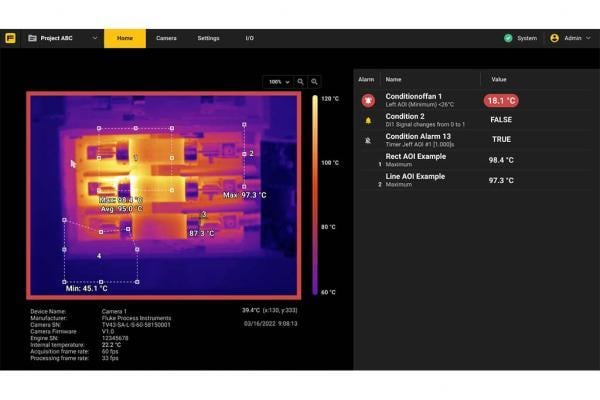
Task: Click the yellow bell icon for Condition 2
Action: point(367,119)
